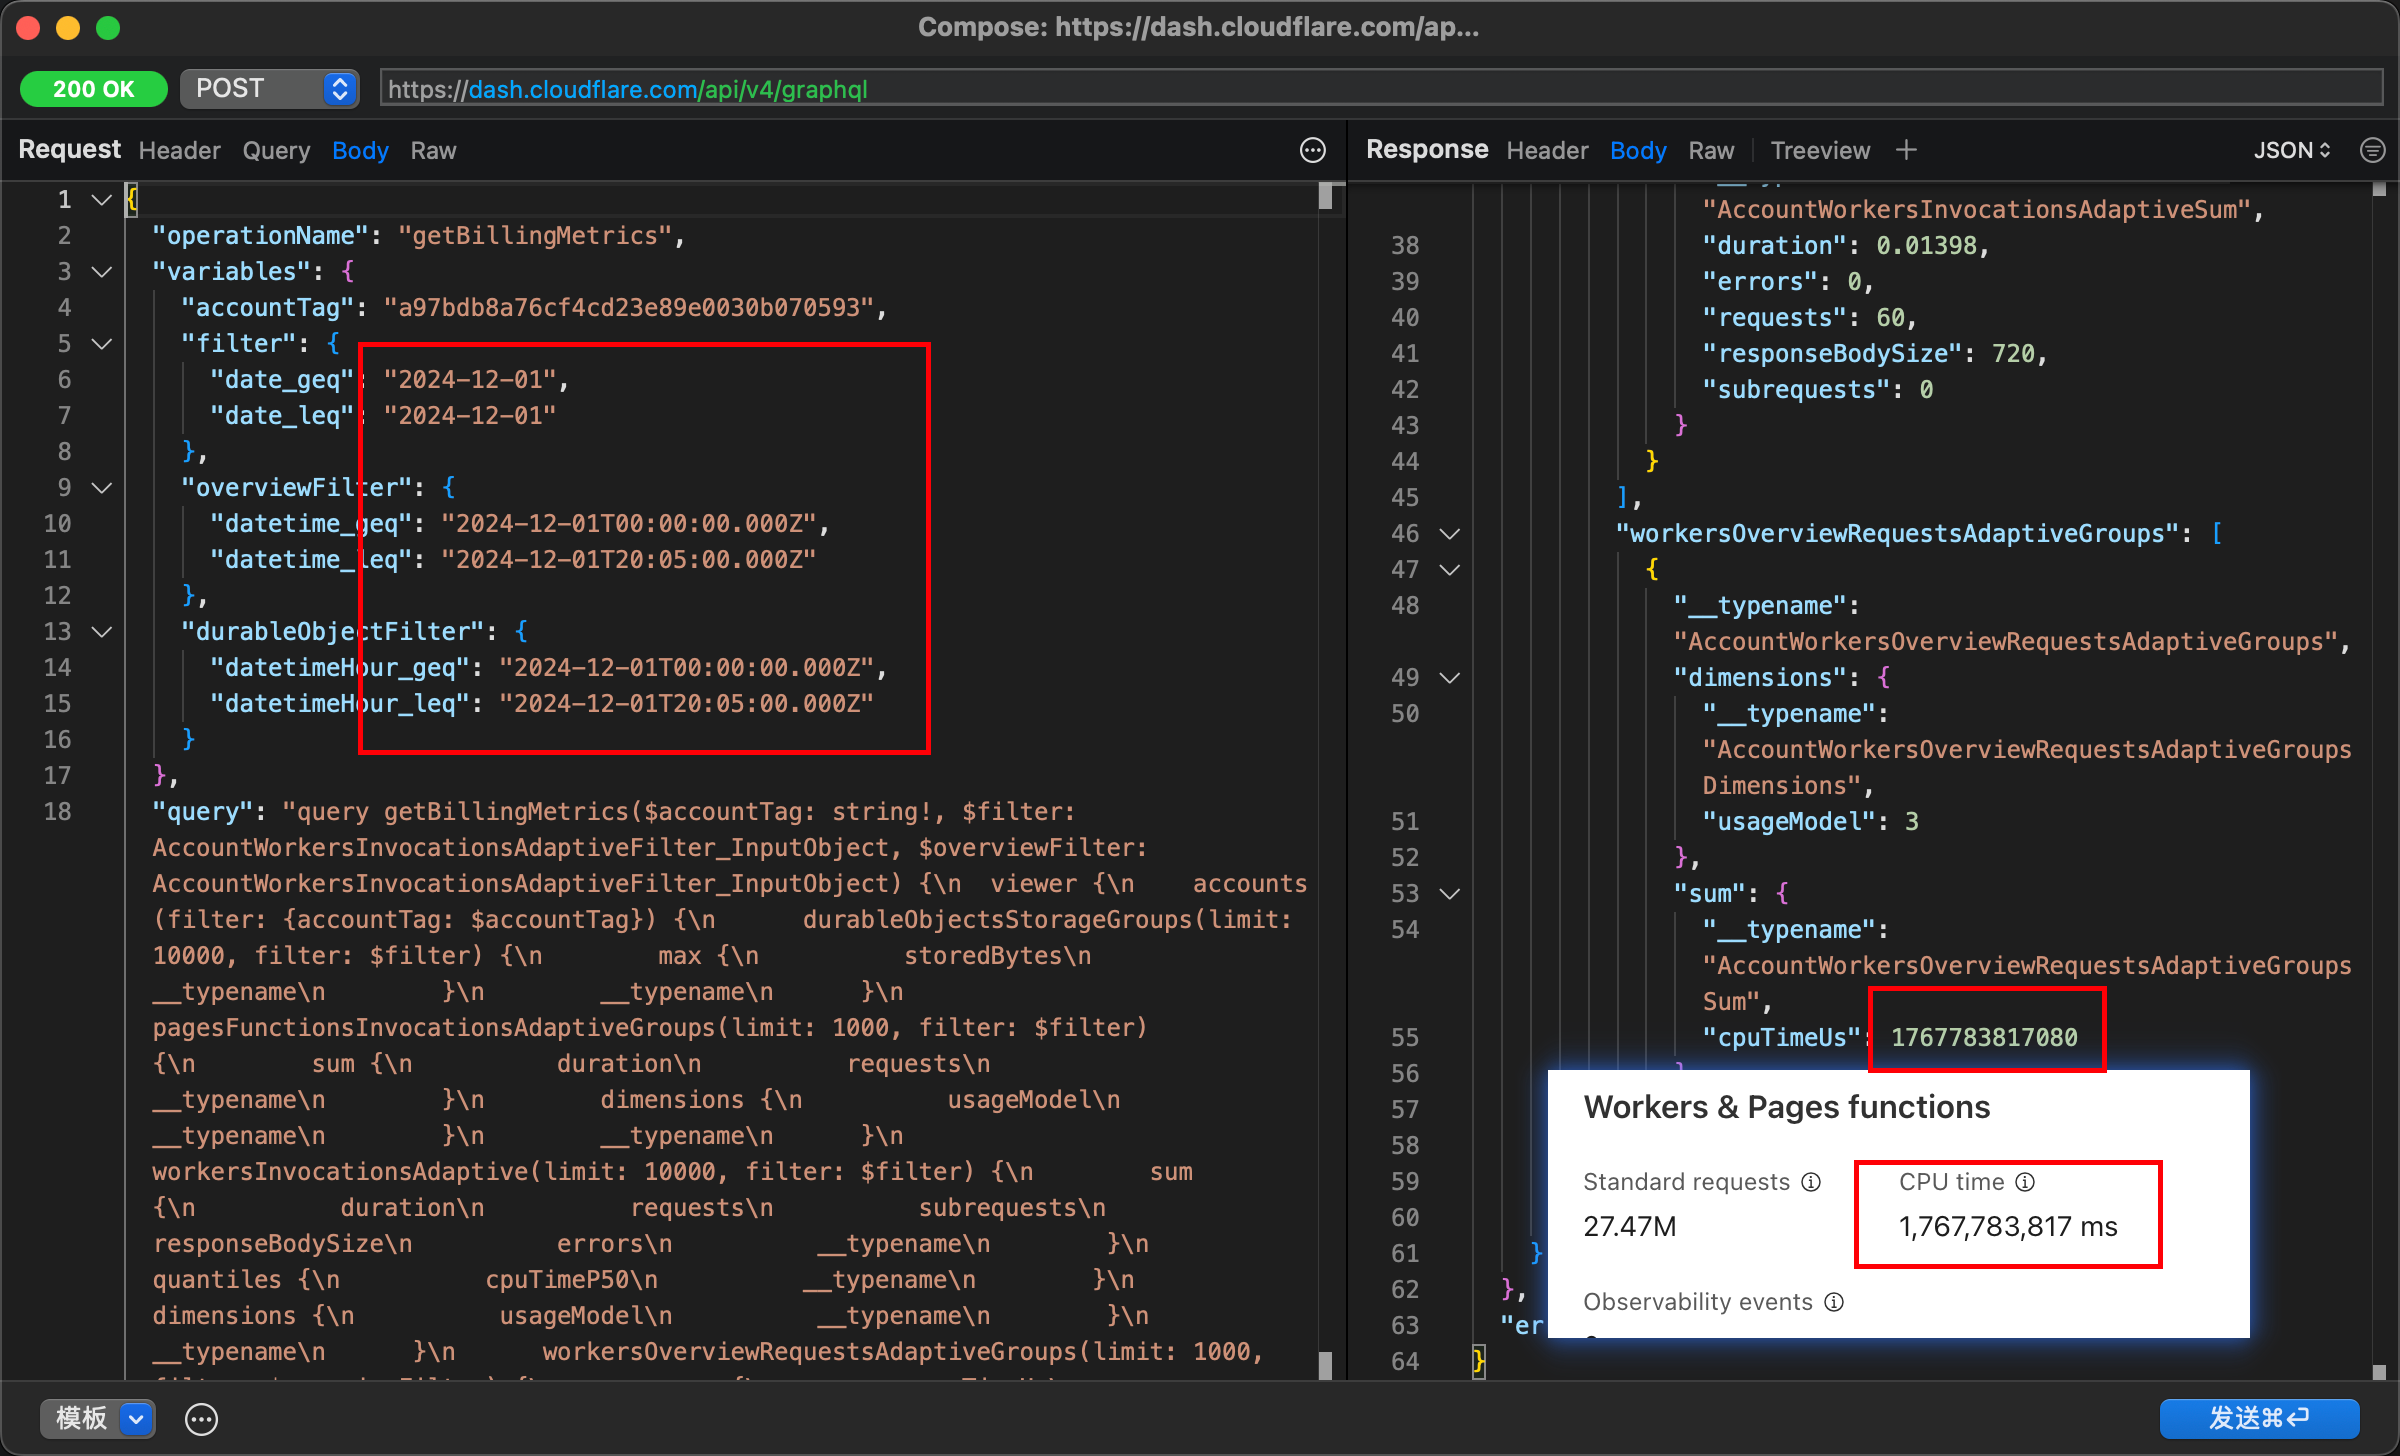Click Standard requests info icon
This screenshot has height=1456, width=2400.
(1811, 1182)
